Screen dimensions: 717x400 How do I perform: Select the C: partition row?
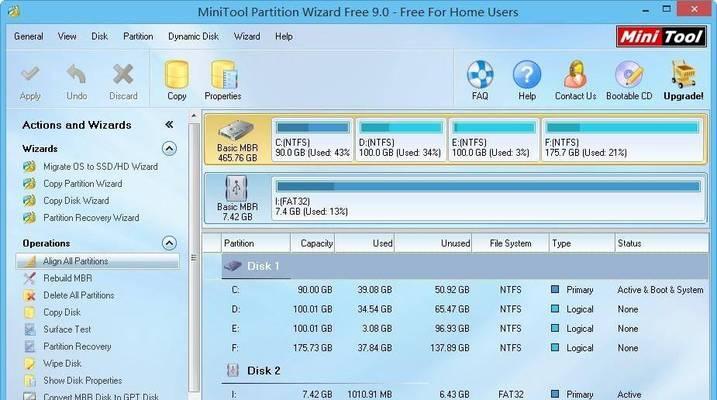coord(465,290)
